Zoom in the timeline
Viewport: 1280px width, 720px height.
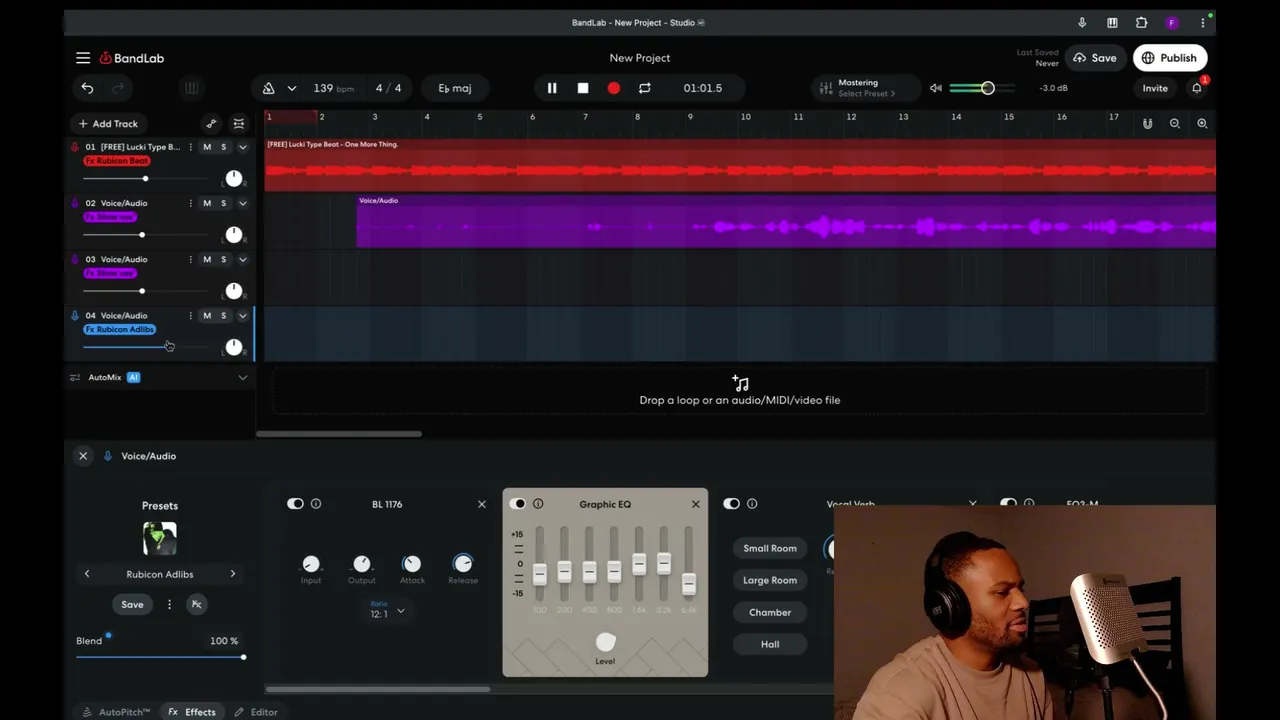[1202, 124]
